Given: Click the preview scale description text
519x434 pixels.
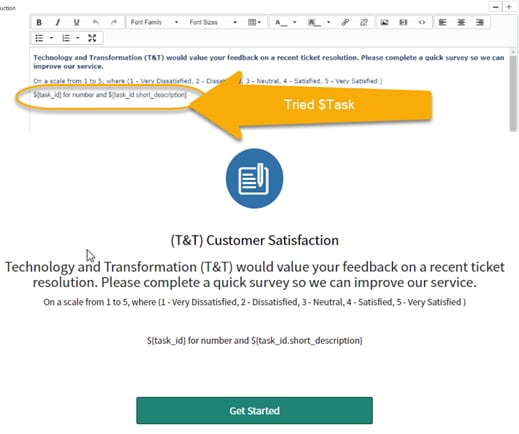Looking at the screenshot, I should (x=254, y=302).
